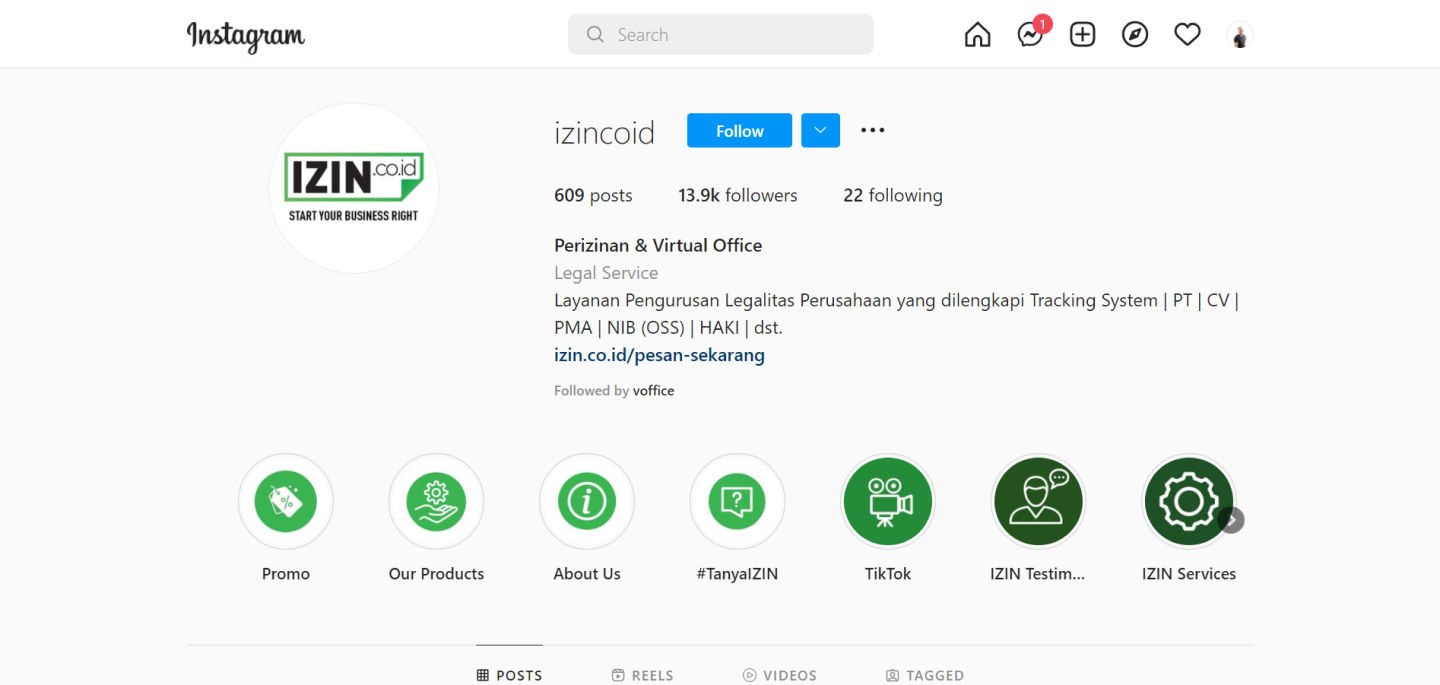
Task: Switch to the Tagged tab
Action: pos(924,675)
